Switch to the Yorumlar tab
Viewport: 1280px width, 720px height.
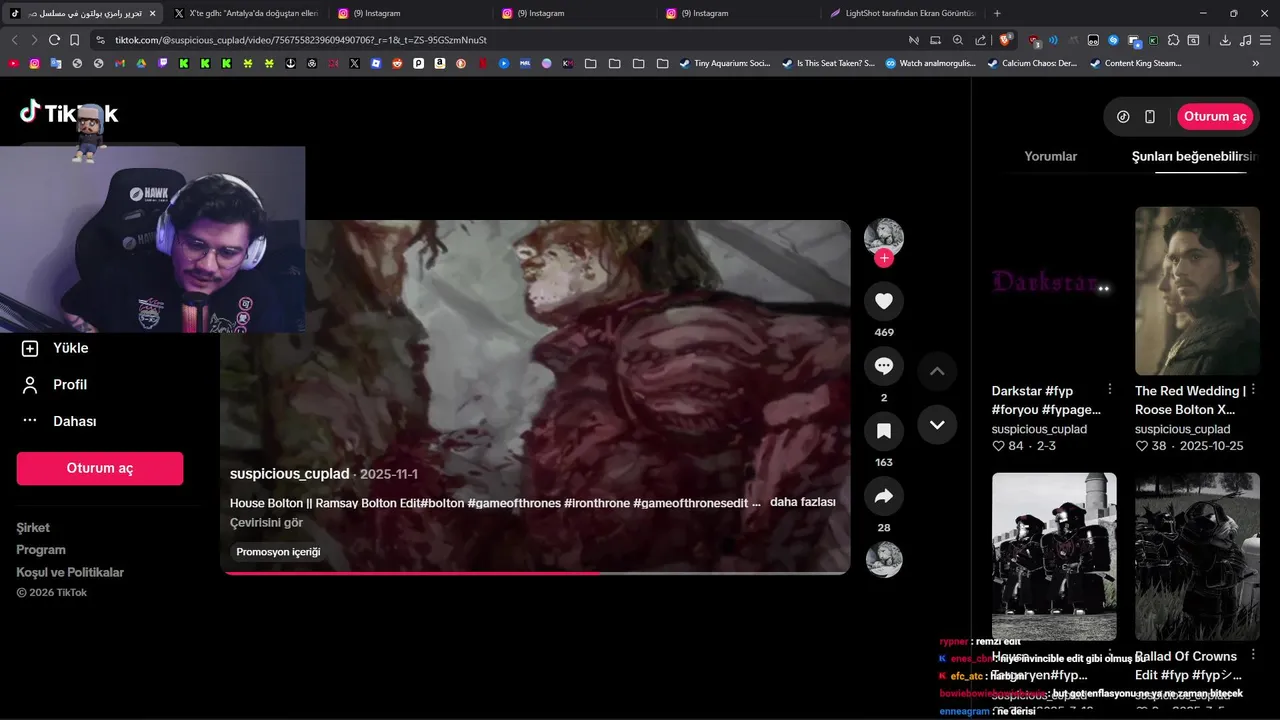click(x=1051, y=156)
